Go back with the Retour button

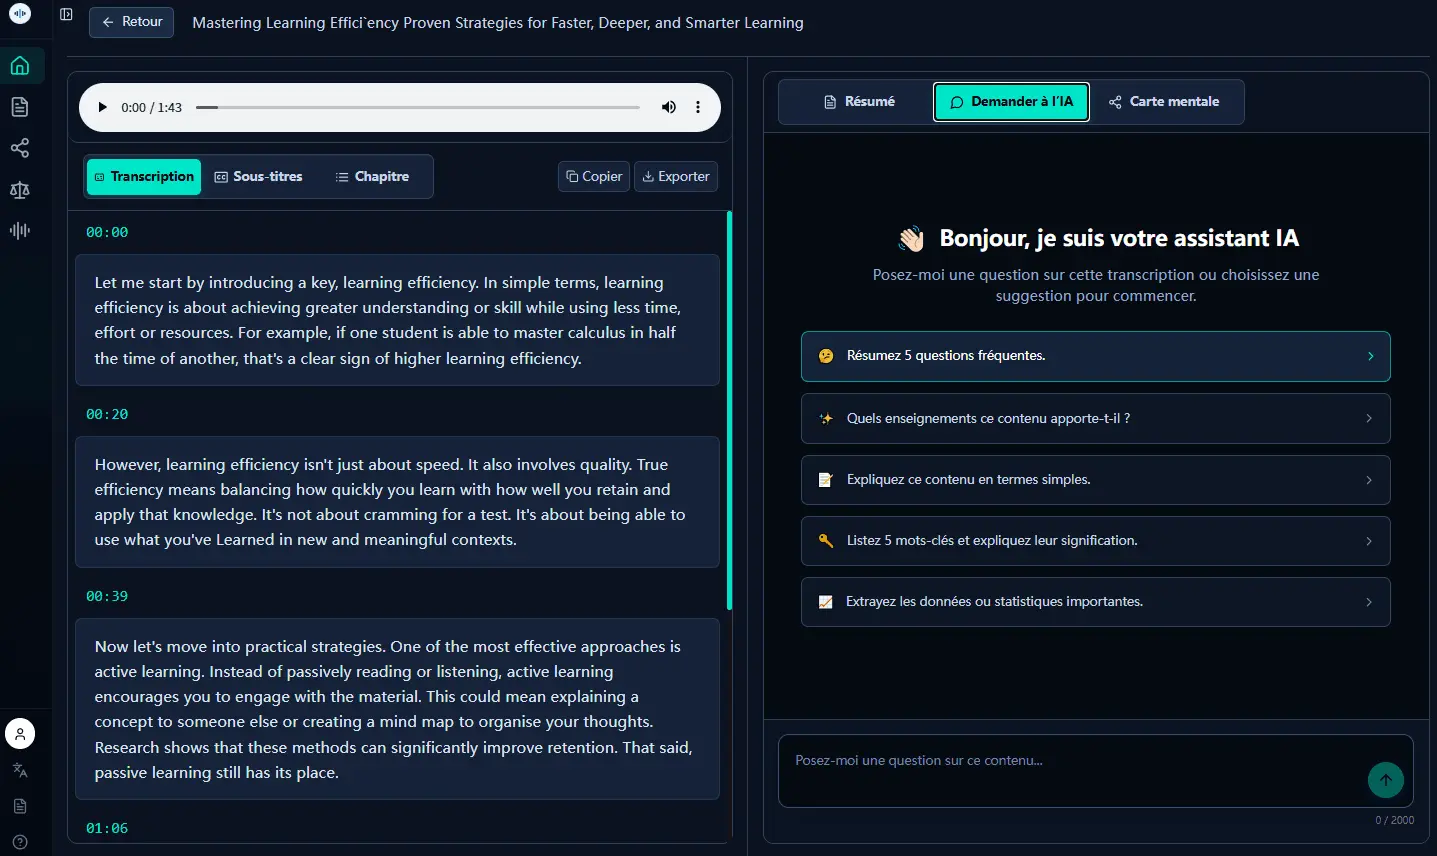click(131, 22)
